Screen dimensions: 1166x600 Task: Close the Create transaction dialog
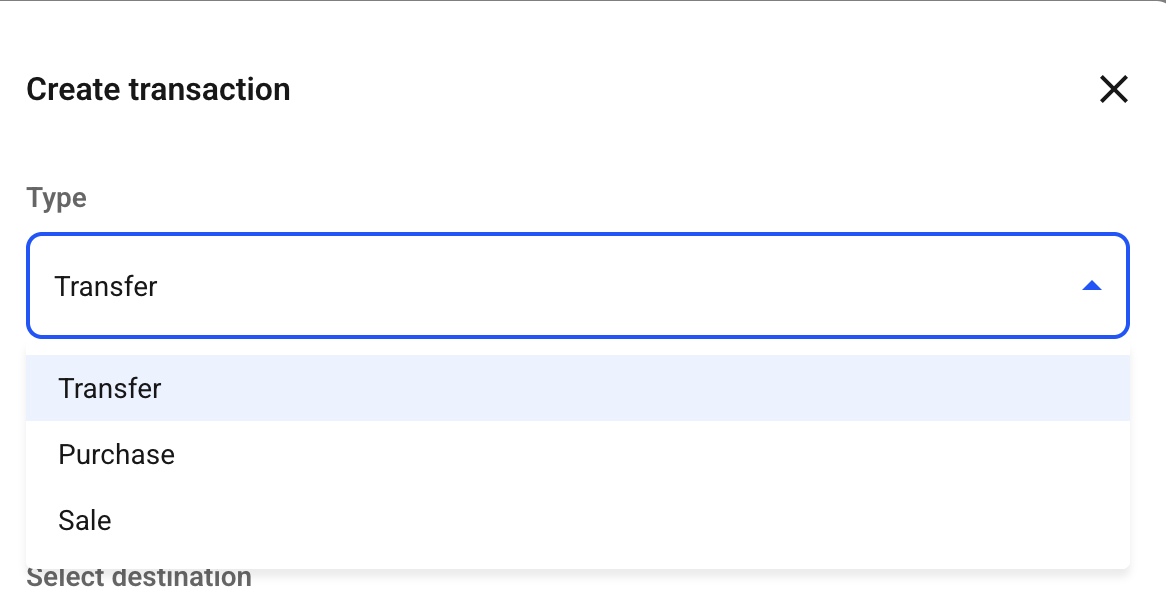coord(1113,89)
